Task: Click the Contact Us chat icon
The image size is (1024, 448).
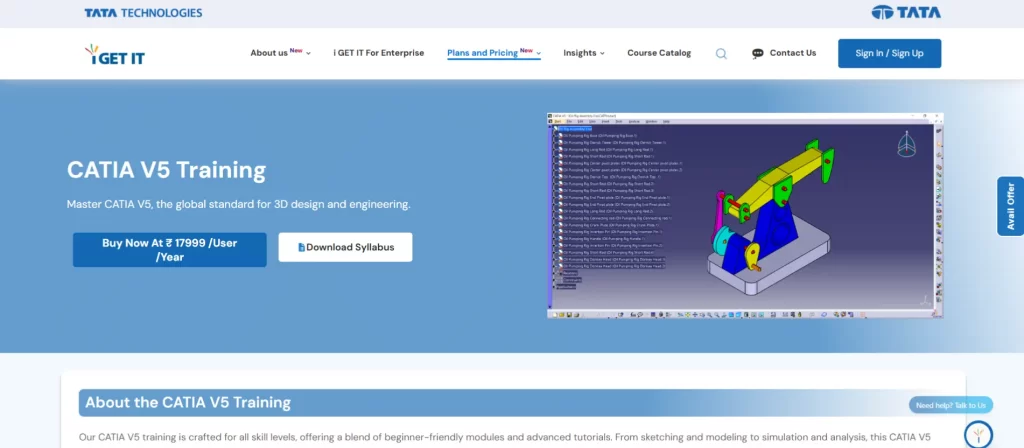Action: pyautogui.click(x=758, y=54)
